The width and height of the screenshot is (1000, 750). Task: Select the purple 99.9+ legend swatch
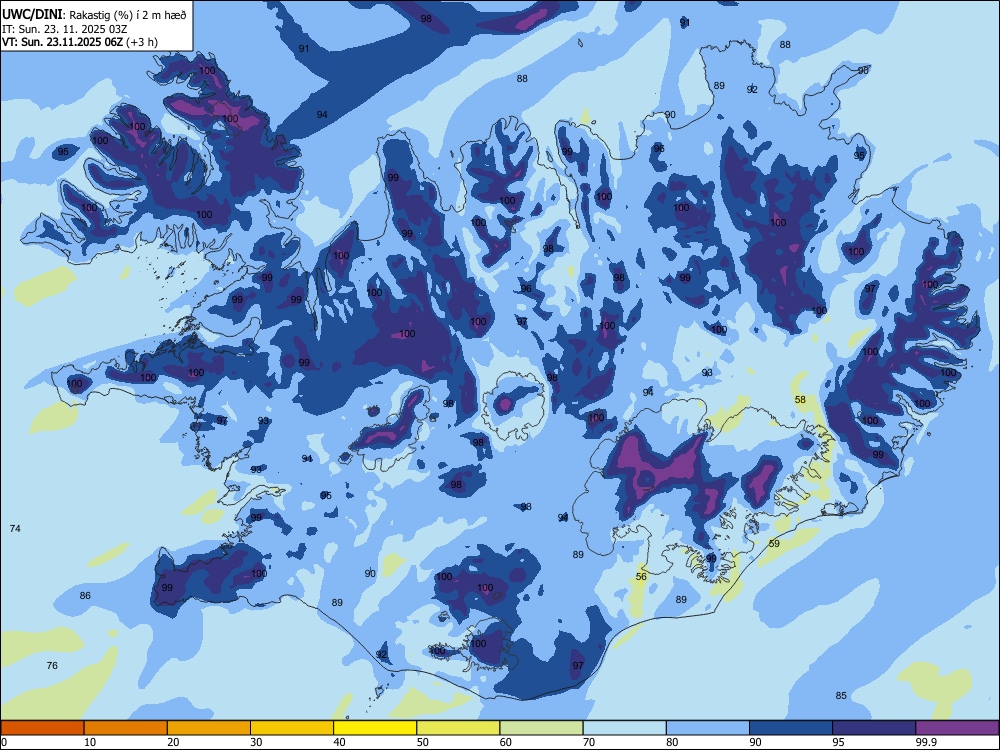point(957,728)
